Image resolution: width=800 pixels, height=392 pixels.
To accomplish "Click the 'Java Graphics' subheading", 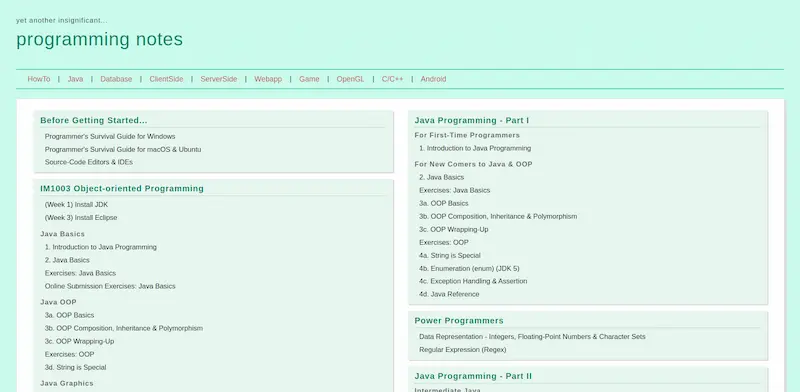I will [67, 383].
